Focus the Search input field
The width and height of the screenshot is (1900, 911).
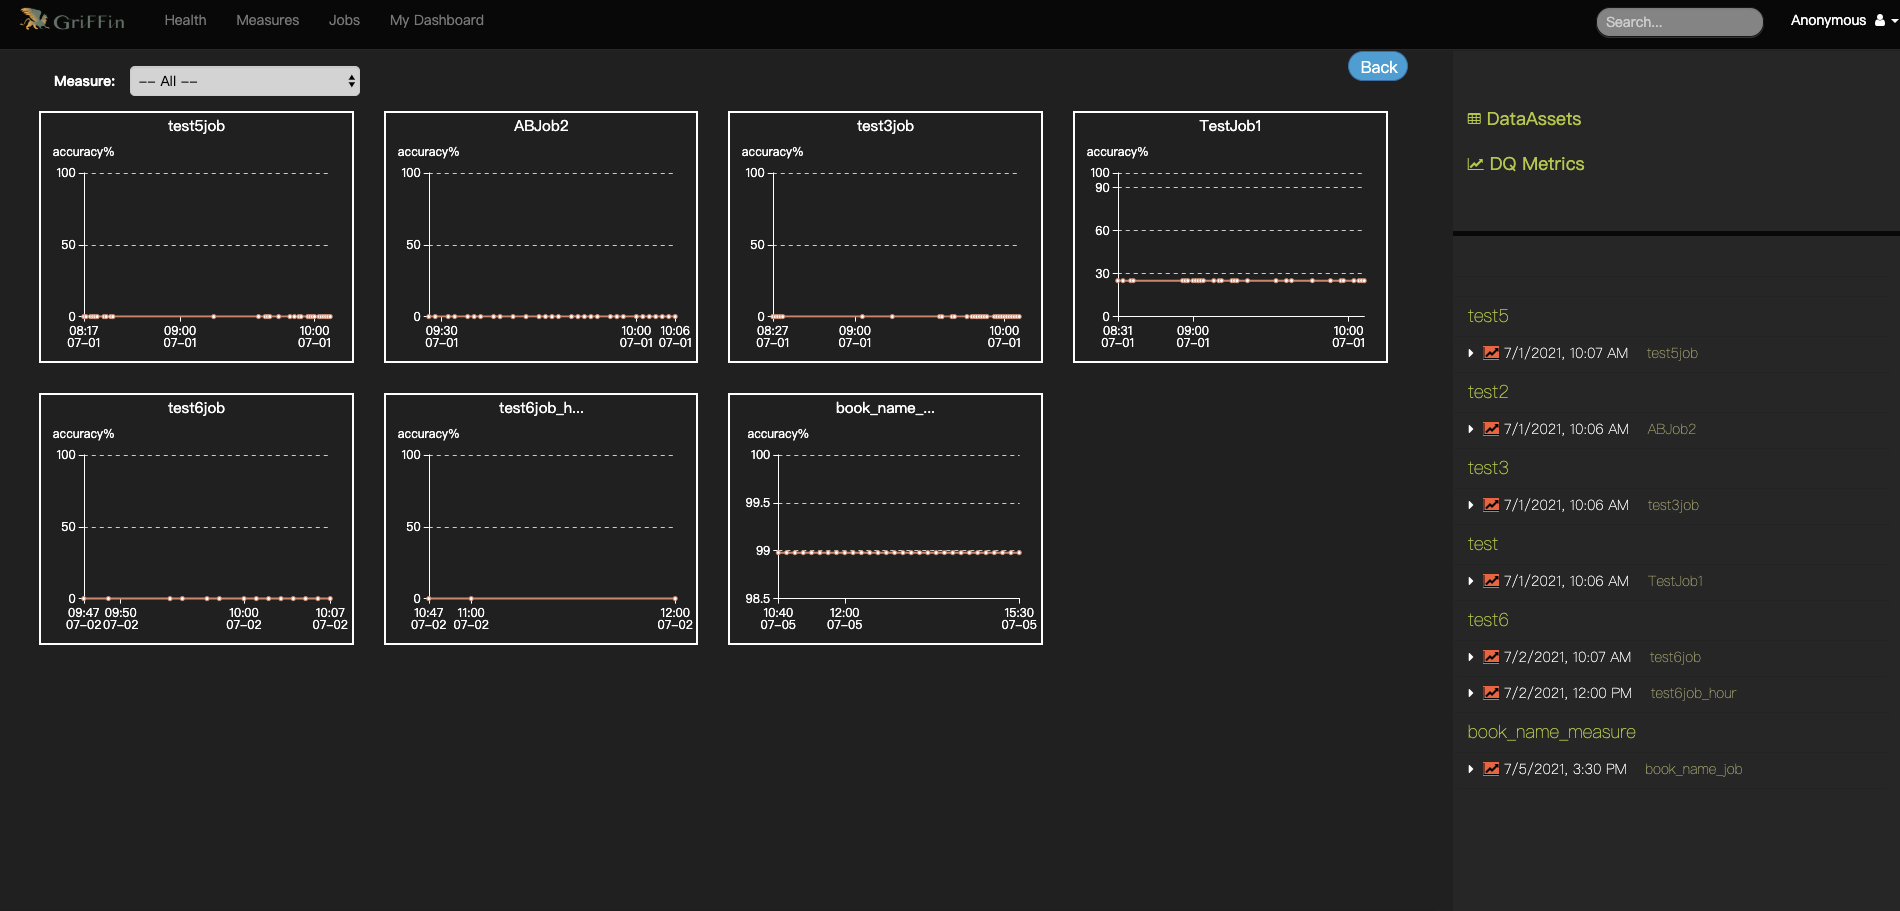(1679, 22)
